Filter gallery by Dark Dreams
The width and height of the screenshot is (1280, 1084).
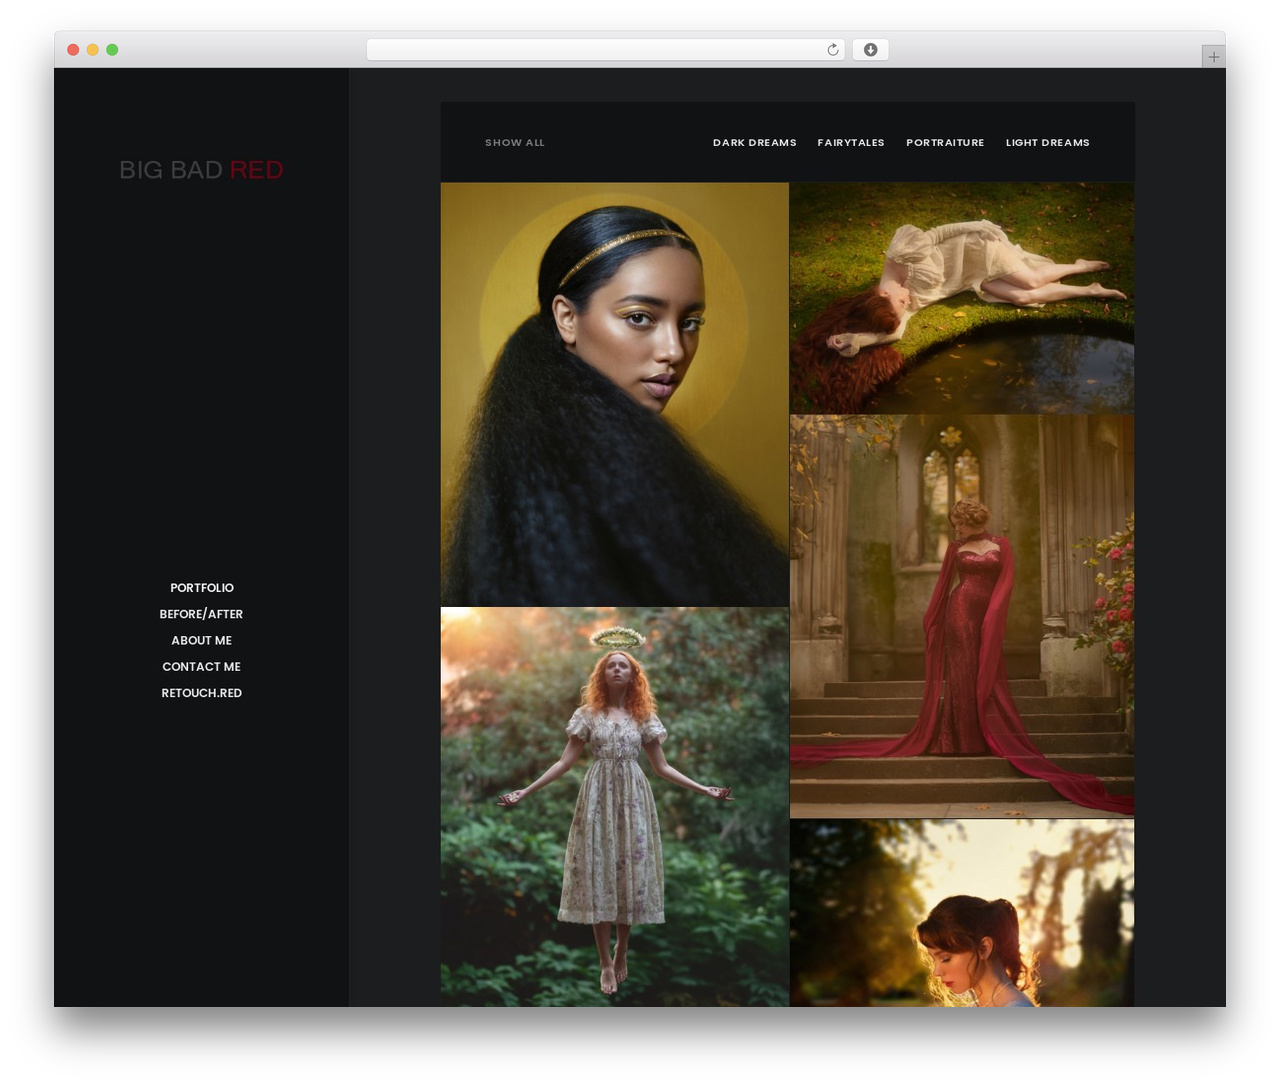pyautogui.click(x=755, y=143)
